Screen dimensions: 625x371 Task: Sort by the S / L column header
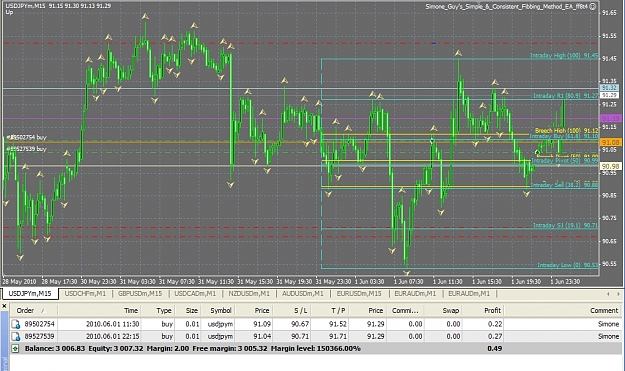coord(301,310)
